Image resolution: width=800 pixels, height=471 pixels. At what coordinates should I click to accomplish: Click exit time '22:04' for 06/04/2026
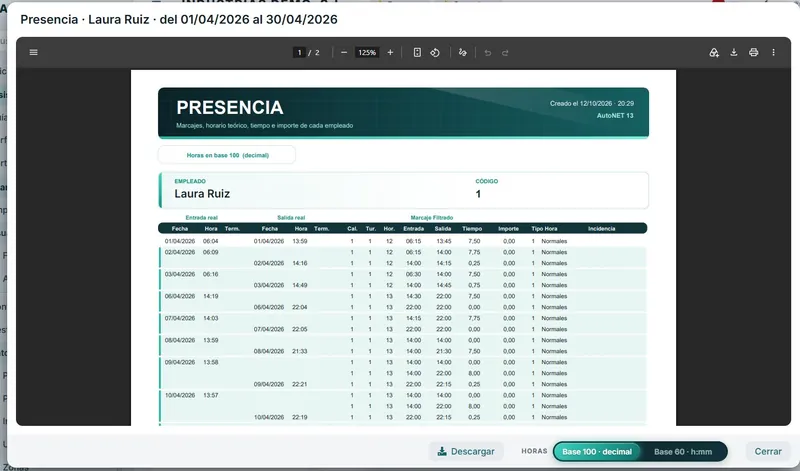[x=300, y=307]
